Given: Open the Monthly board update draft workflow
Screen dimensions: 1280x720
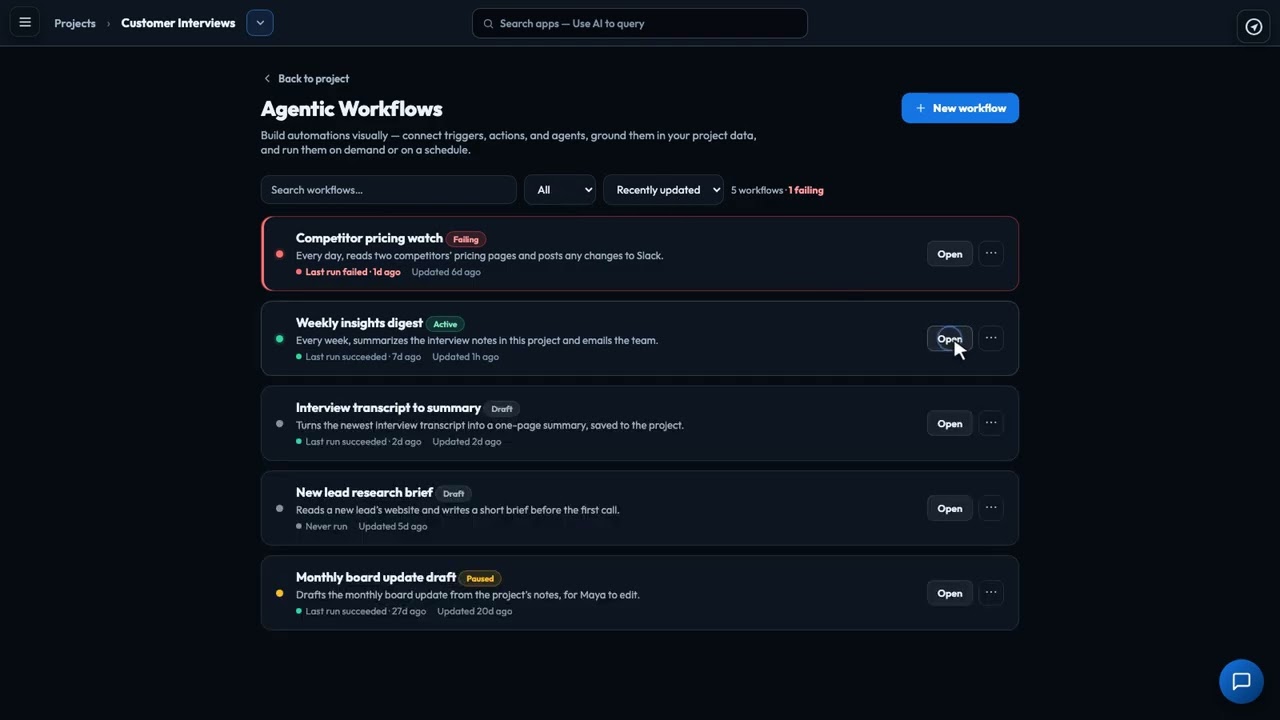Looking at the screenshot, I should (949, 594).
